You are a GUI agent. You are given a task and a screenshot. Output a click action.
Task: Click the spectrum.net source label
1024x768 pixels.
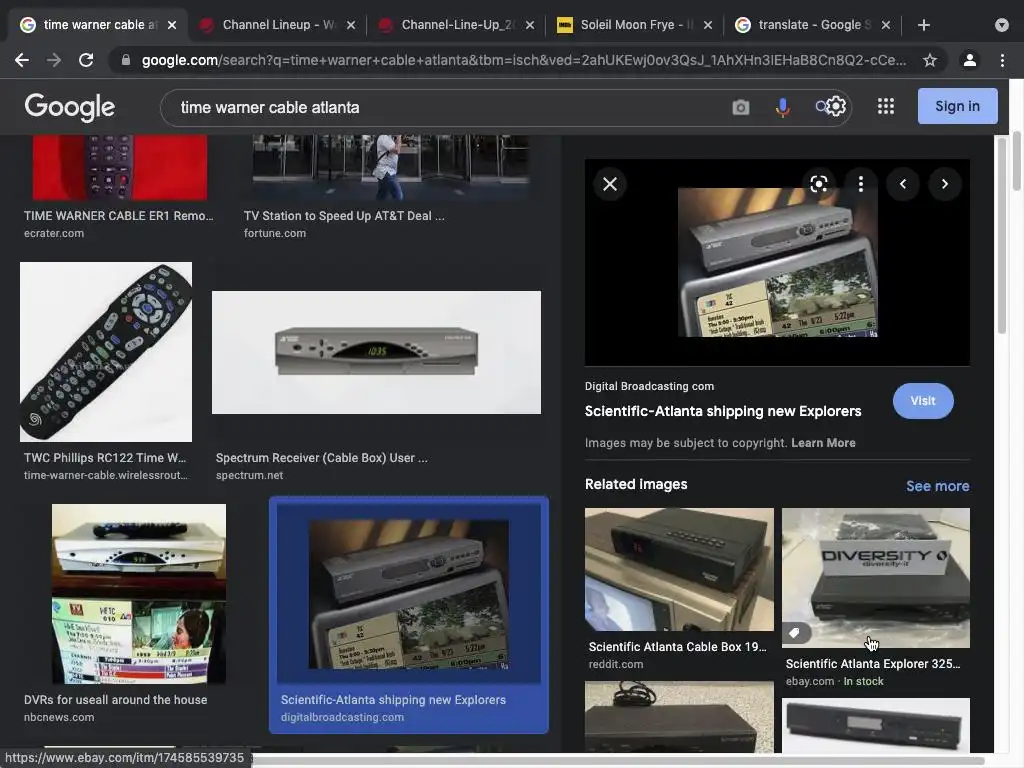click(x=249, y=475)
